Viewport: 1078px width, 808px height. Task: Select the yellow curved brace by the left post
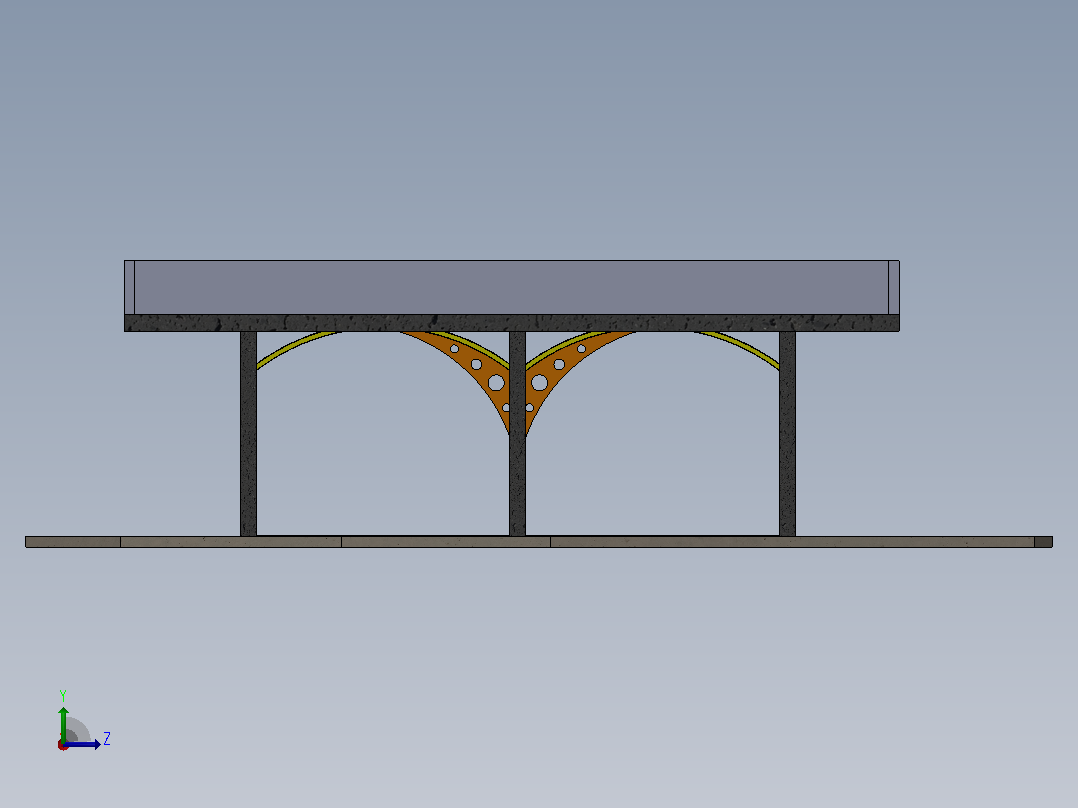tap(294, 347)
